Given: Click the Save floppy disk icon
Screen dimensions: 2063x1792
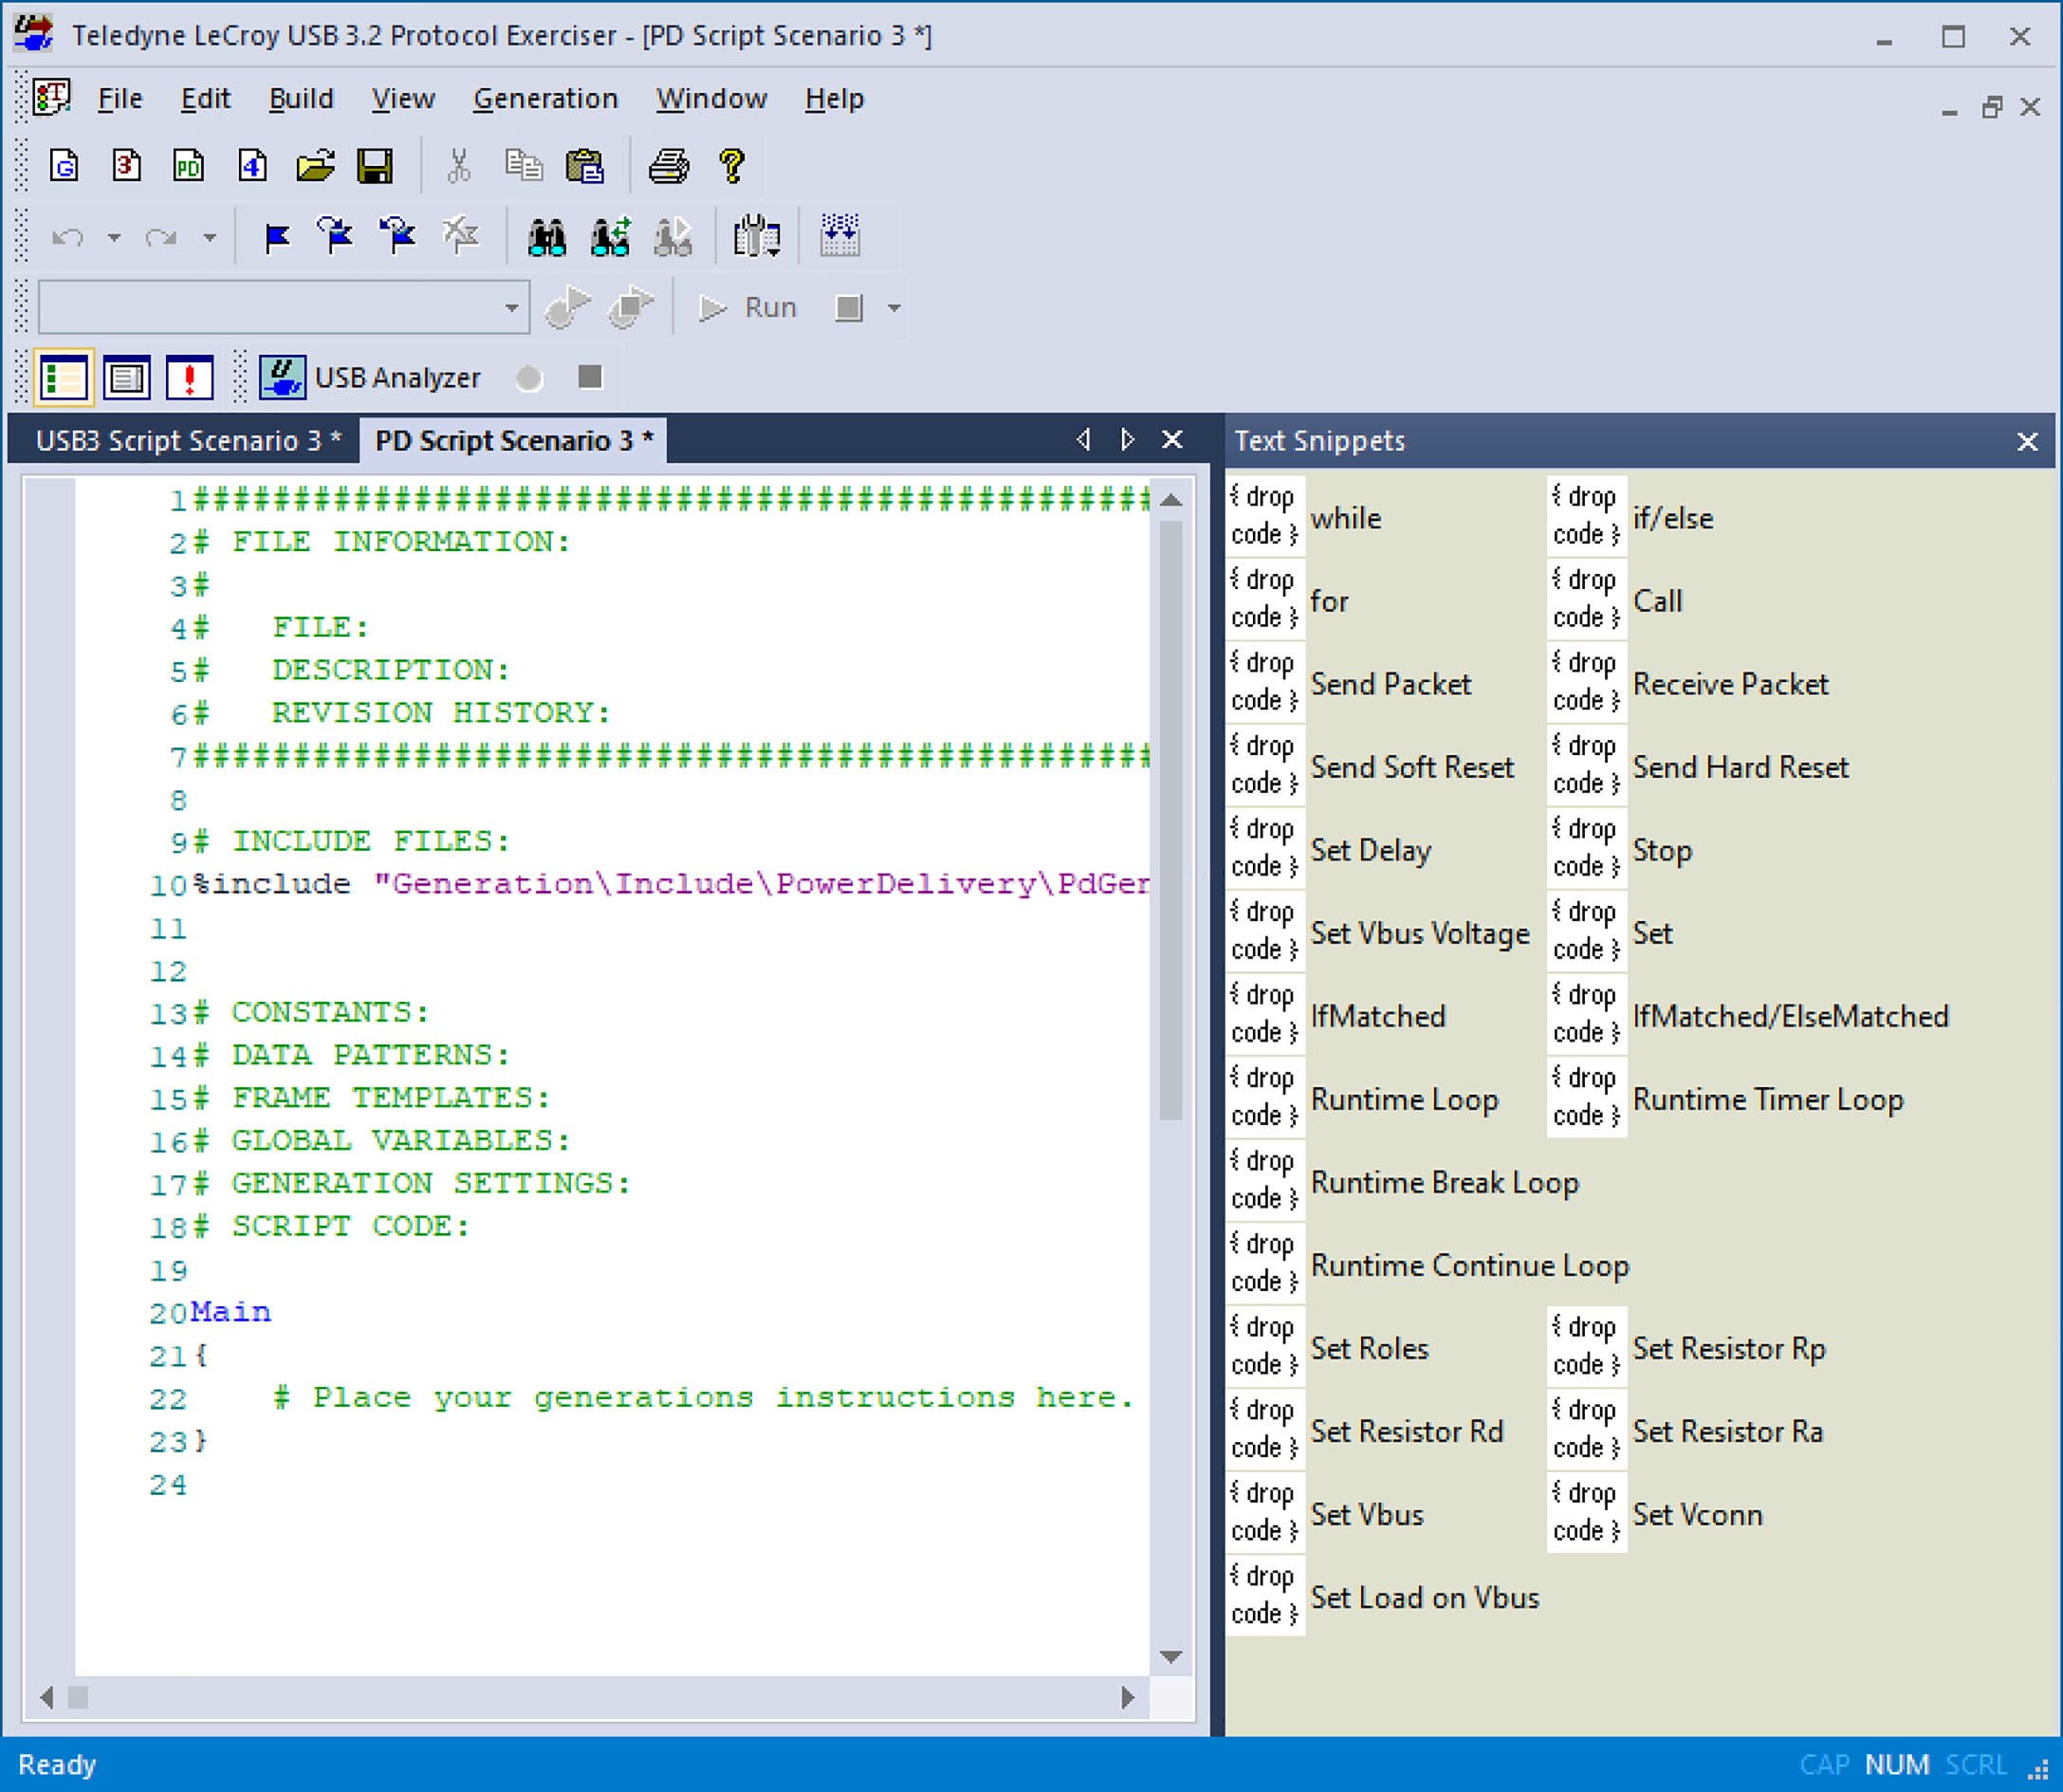Looking at the screenshot, I should click(375, 166).
